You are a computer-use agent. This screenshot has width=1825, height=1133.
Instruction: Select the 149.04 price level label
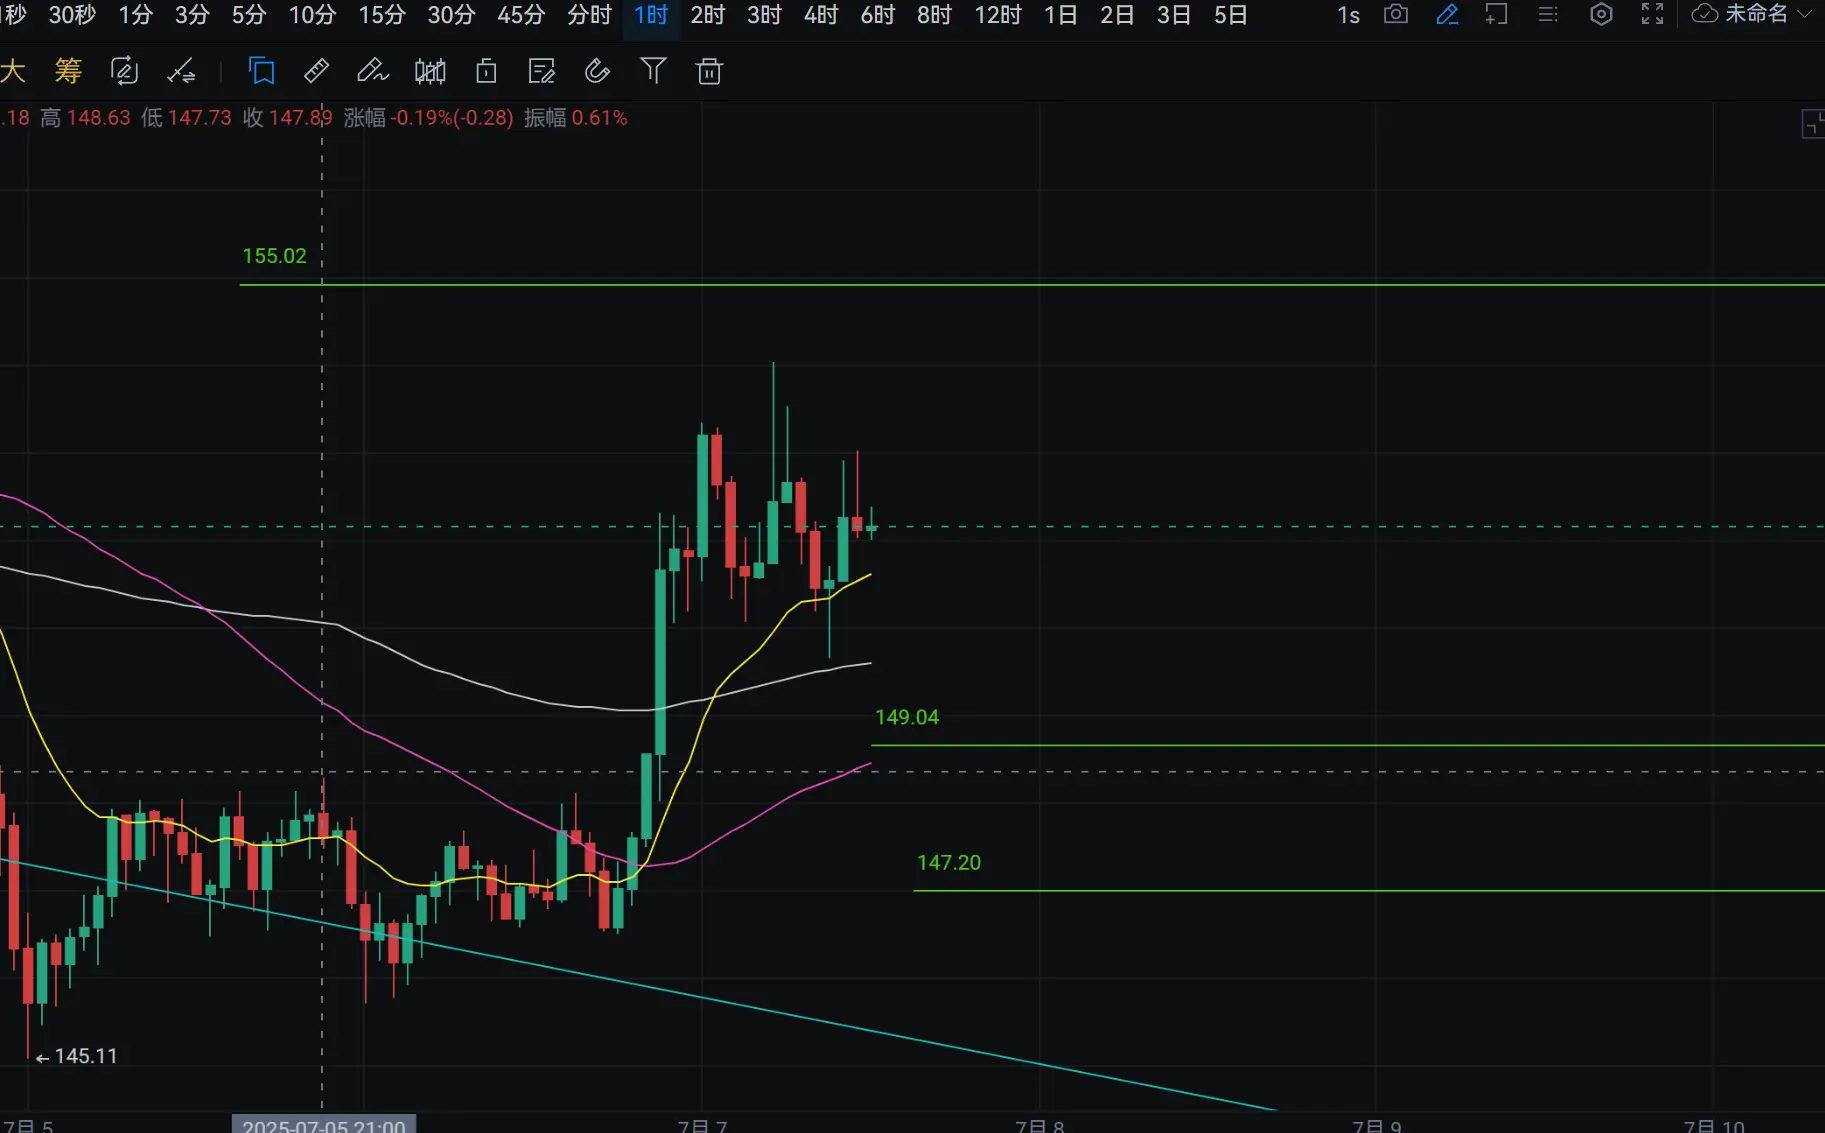click(907, 717)
